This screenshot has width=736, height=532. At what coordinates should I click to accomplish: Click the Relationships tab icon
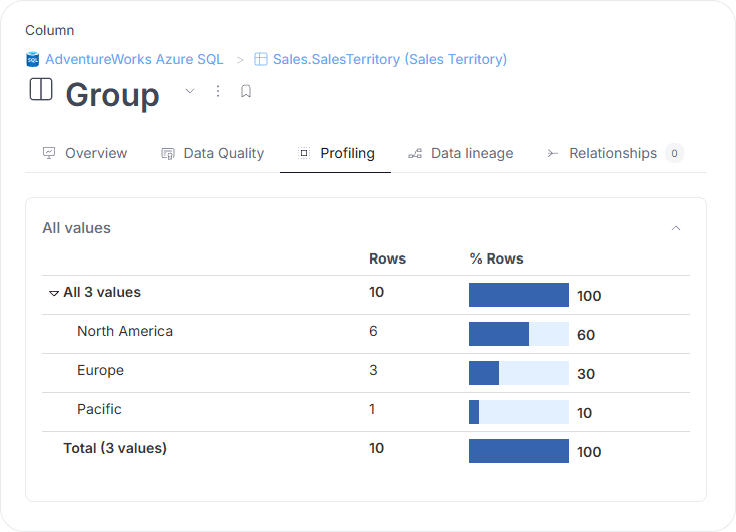tap(552, 153)
